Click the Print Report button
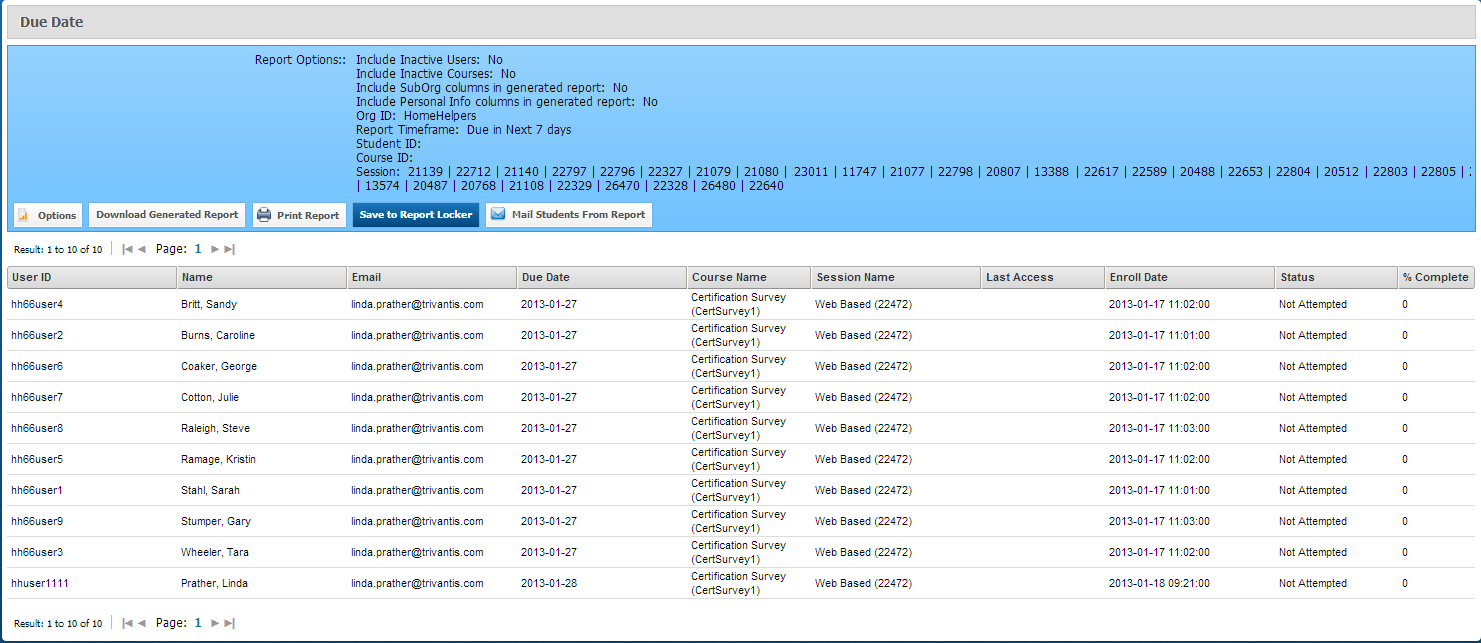Viewport: 1481px width, 643px height. [x=298, y=215]
